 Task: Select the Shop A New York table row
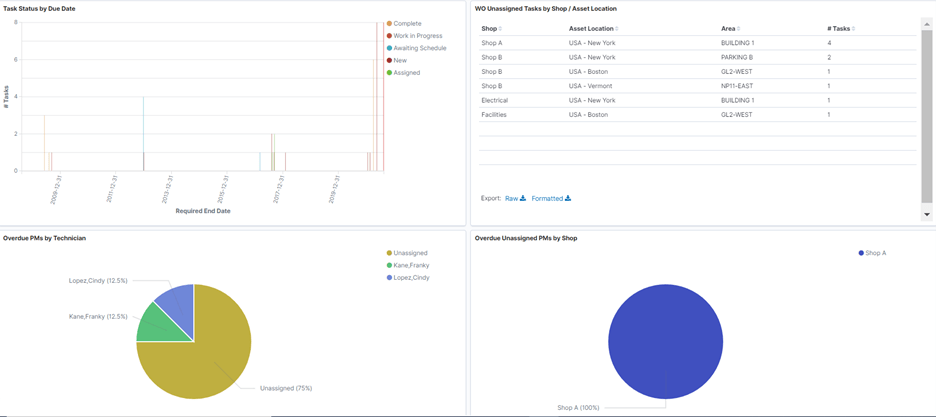(697, 43)
